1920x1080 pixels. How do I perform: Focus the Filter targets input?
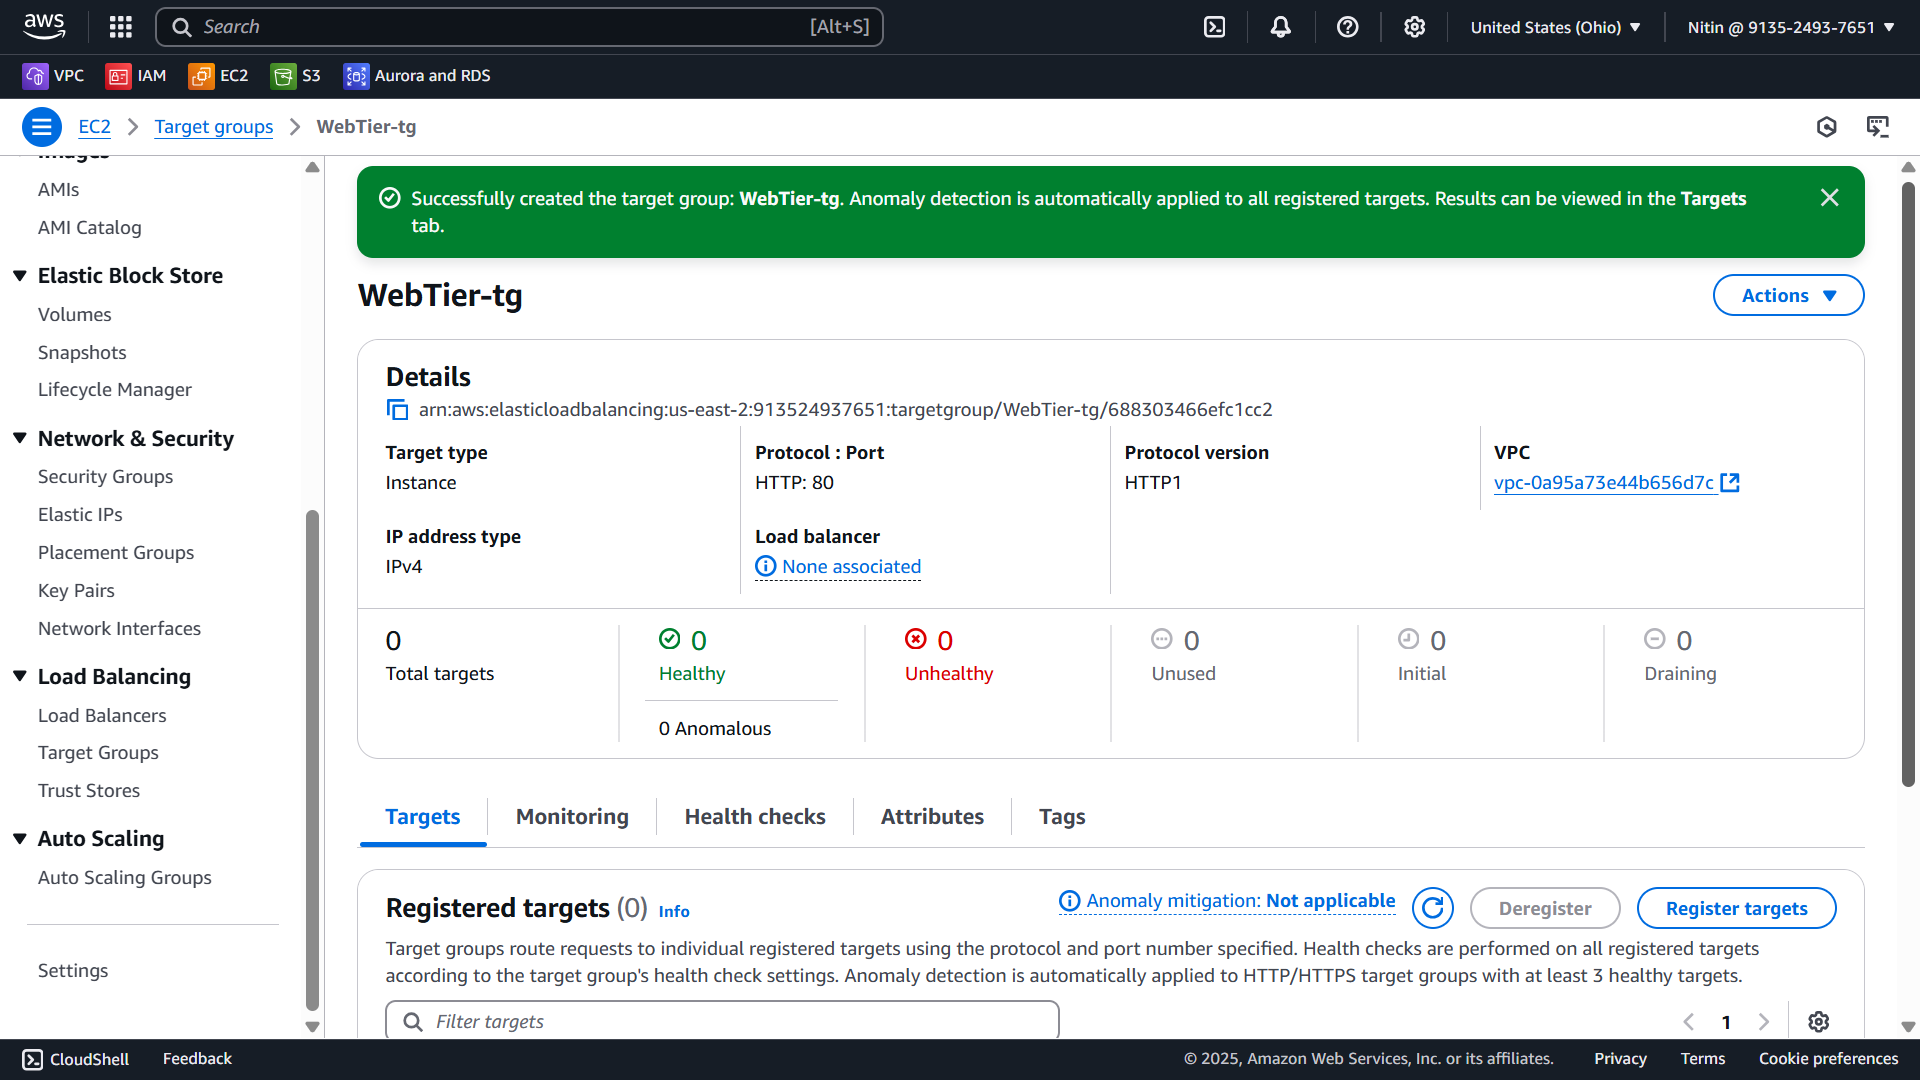click(x=722, y=1021)
